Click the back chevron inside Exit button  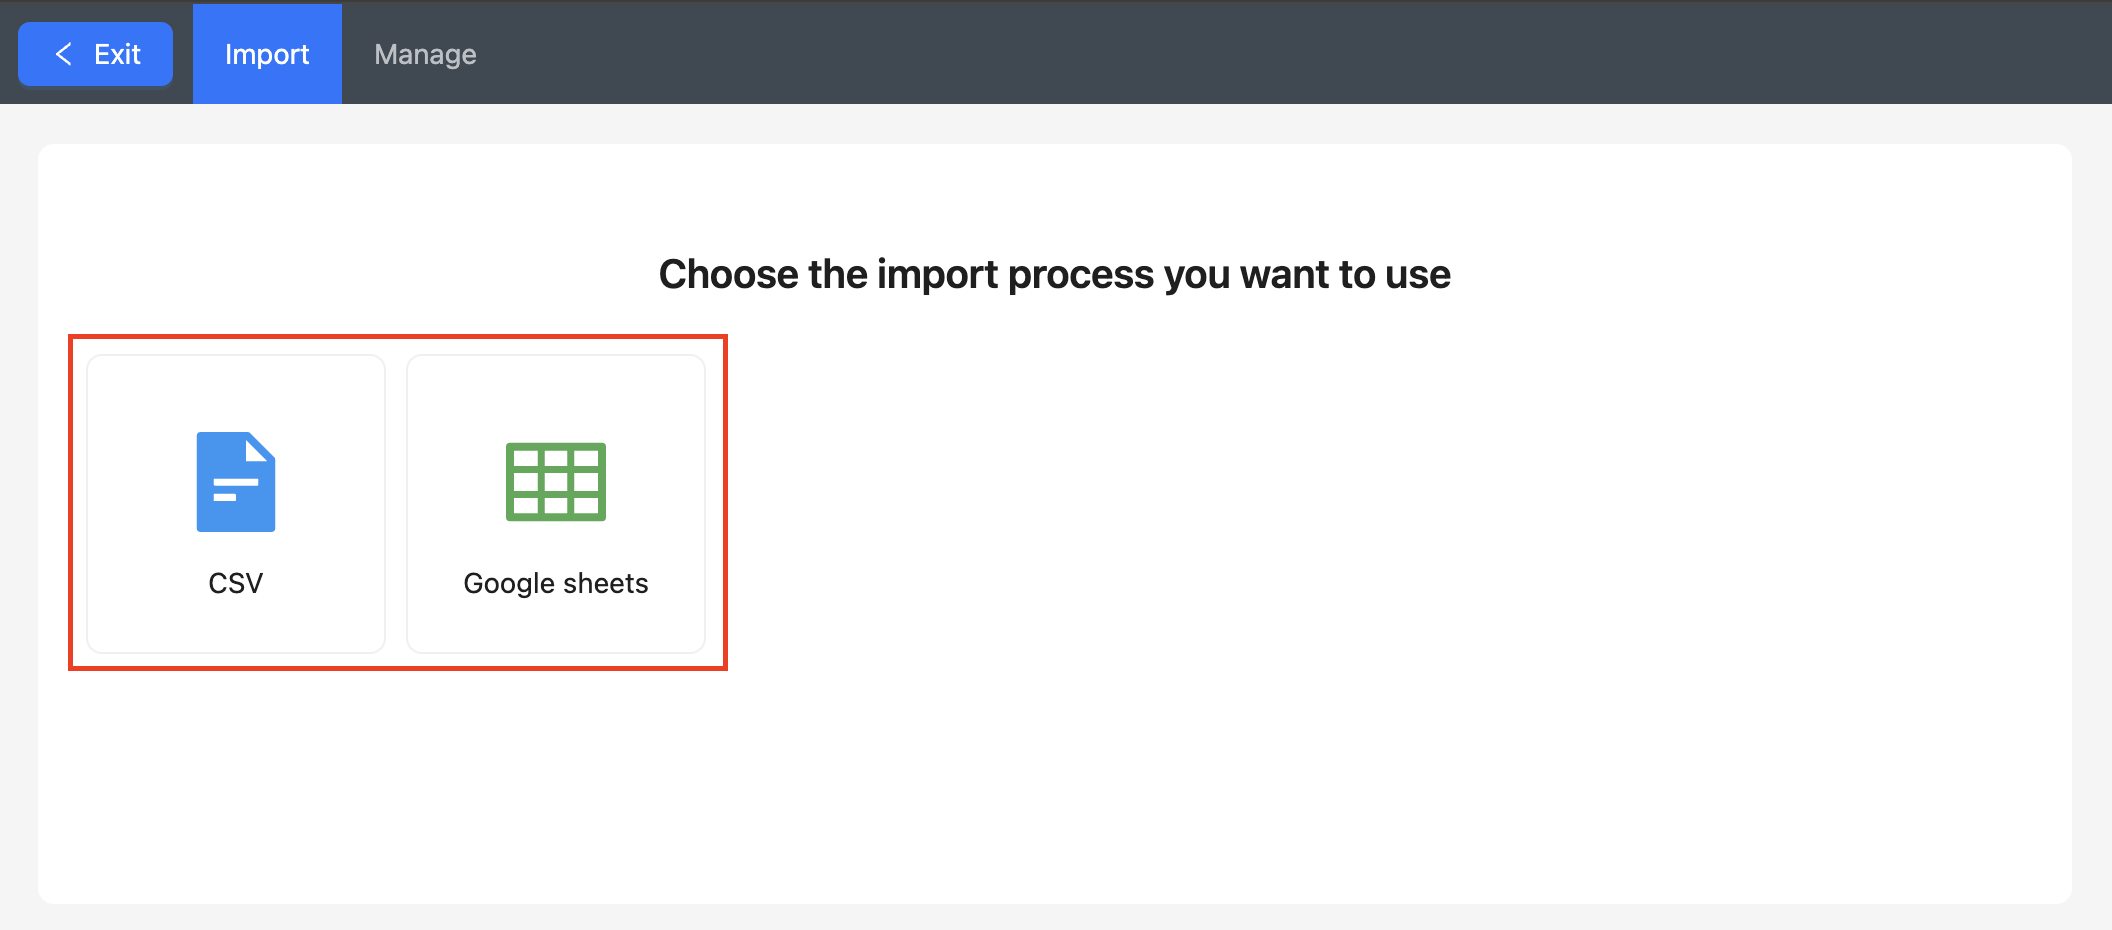click(x=64, y=54)
